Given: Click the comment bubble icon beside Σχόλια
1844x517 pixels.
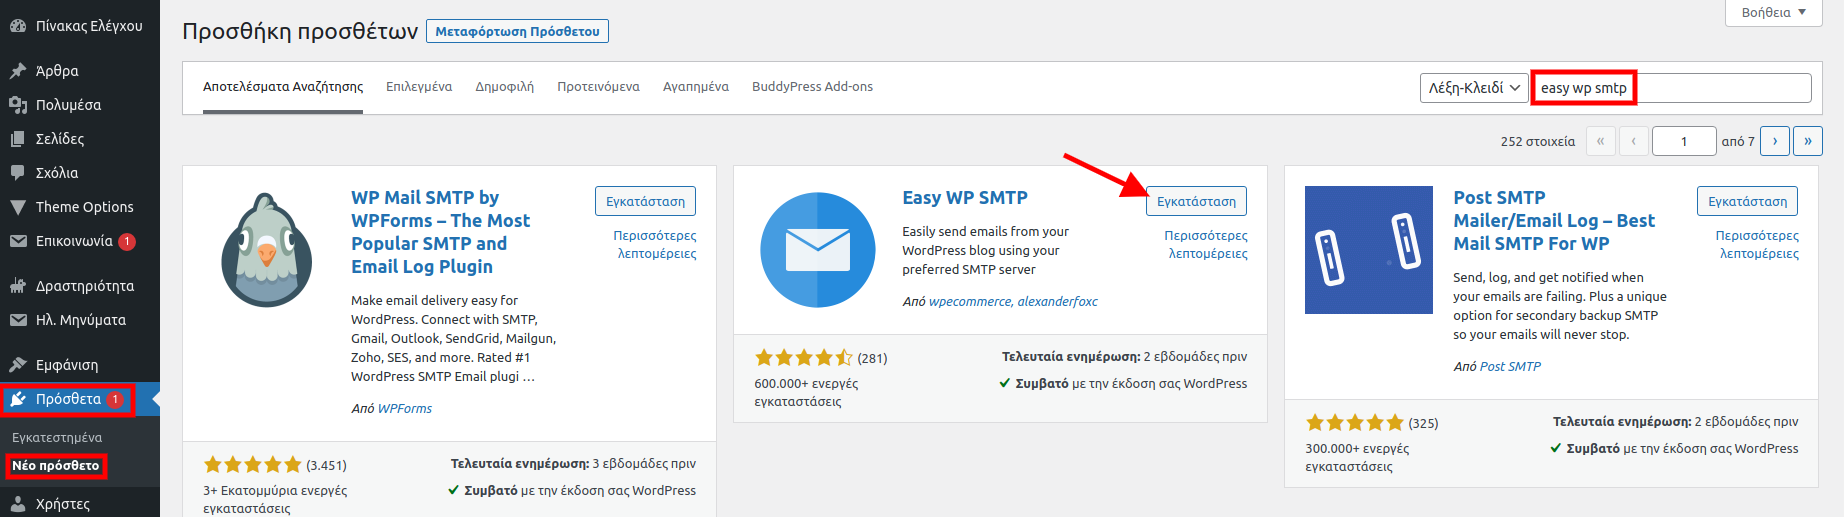Looking at the screenshot, I should (18, 173).
